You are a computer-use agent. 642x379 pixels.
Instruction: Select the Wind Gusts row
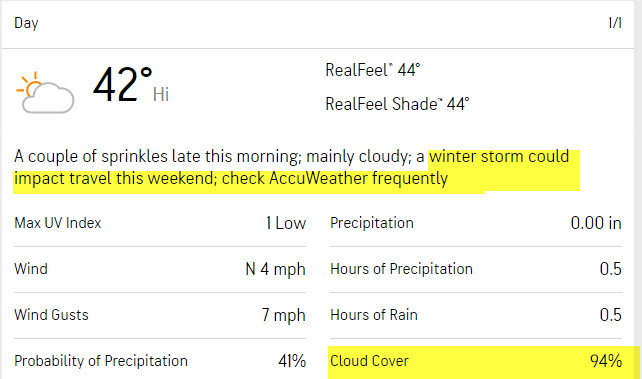[x=160, y=315]
